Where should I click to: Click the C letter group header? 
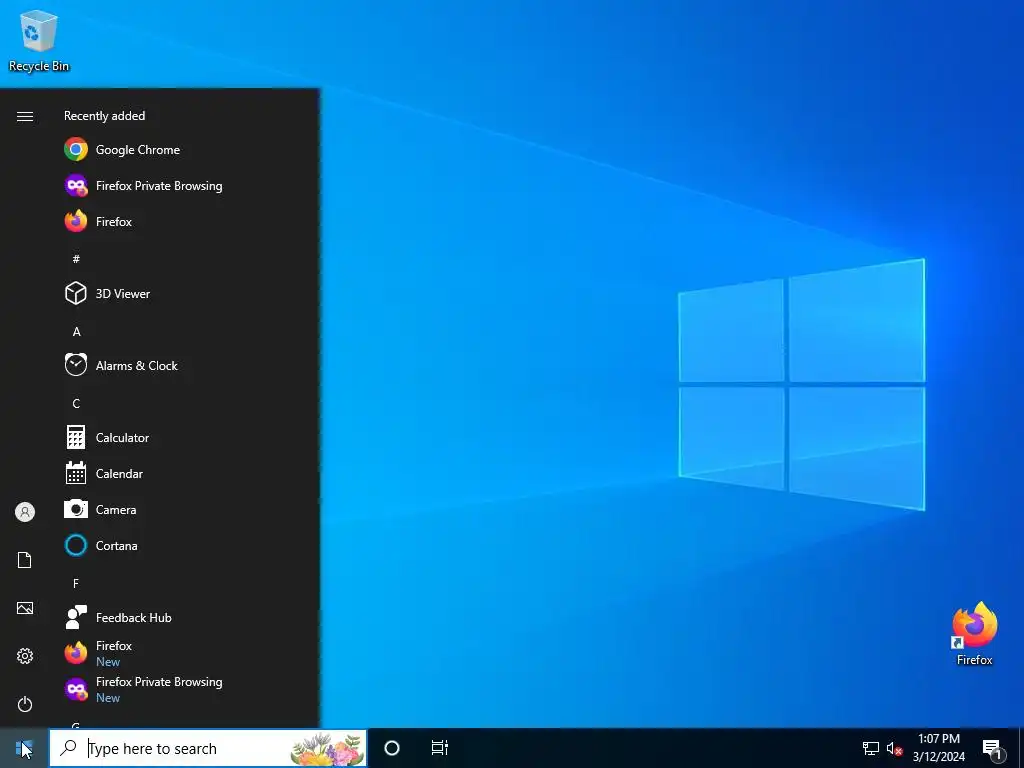tap(76, 404)
